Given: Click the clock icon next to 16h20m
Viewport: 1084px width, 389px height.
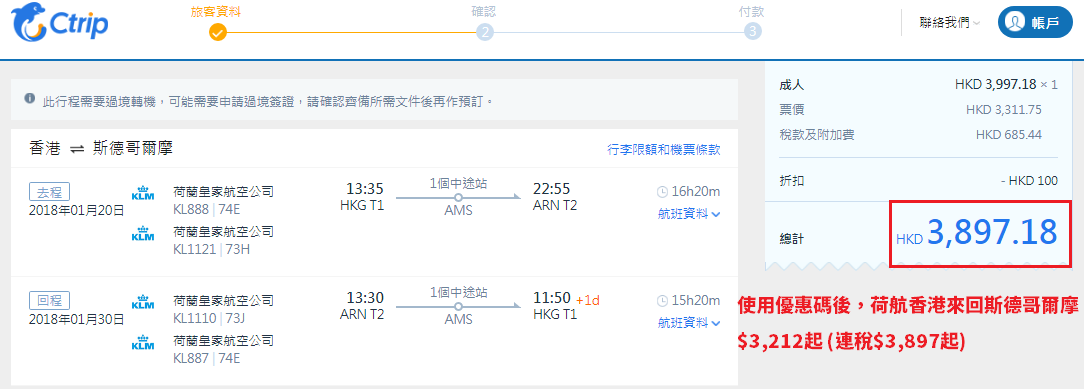Looking at the screenshot, I should [662, 191].
